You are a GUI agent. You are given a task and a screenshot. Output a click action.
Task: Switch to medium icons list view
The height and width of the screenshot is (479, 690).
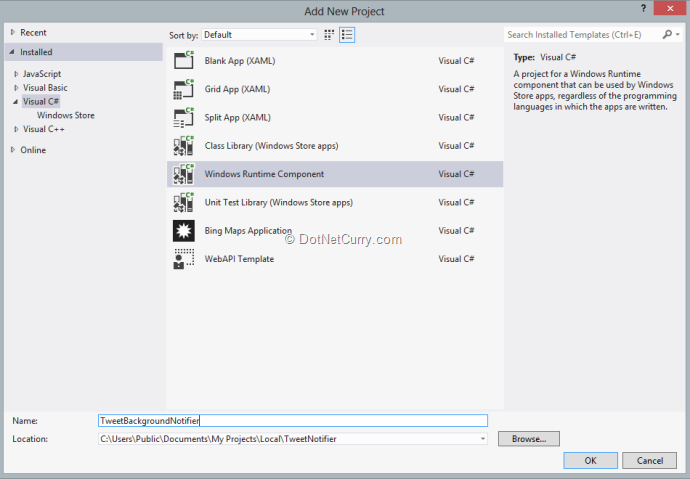(347, 35)
